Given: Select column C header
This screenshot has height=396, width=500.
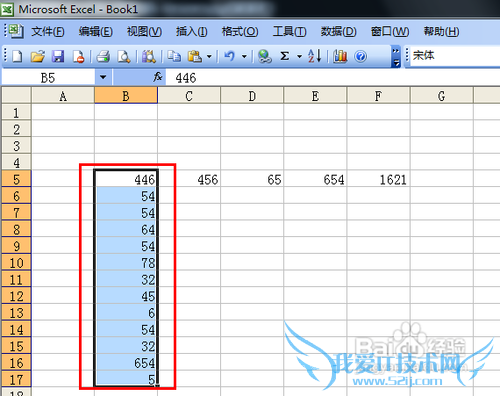Looking at the screenshot, I should click(189, 96).
